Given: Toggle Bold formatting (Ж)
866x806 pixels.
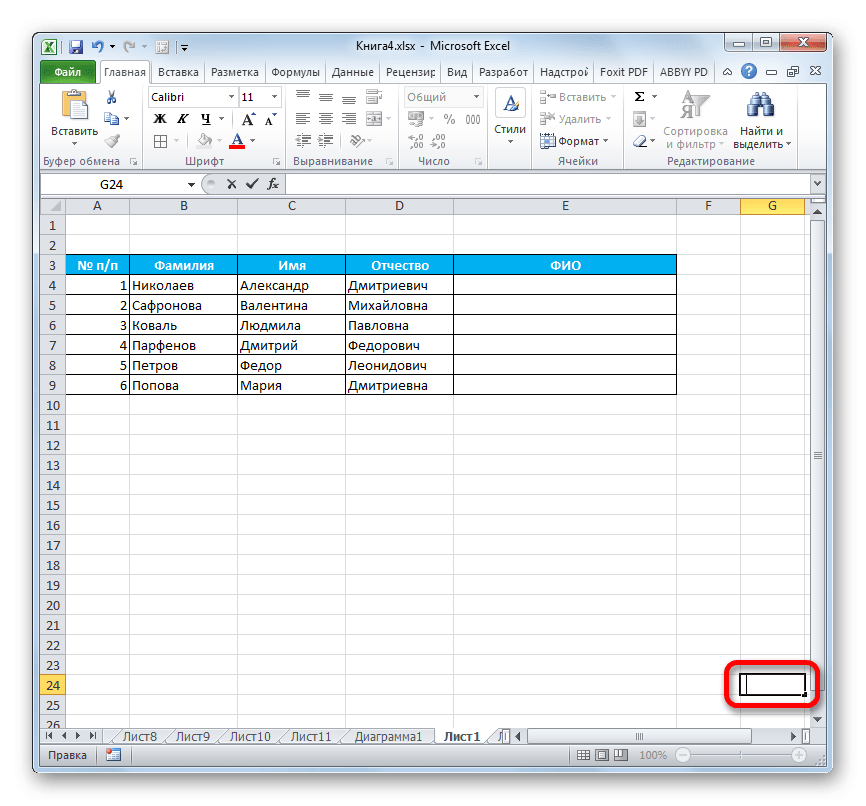Looking at the screenshot, I should pyautogui.click(x=160, y=119).
